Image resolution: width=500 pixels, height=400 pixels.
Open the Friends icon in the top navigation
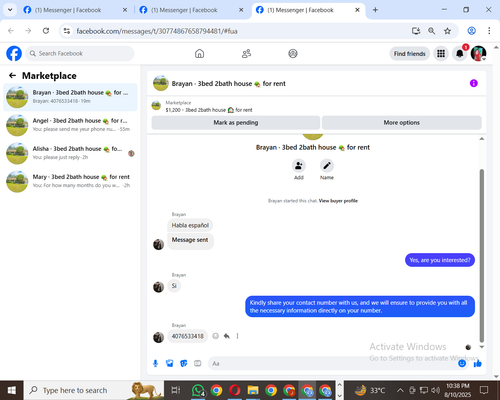click(246, 53)
